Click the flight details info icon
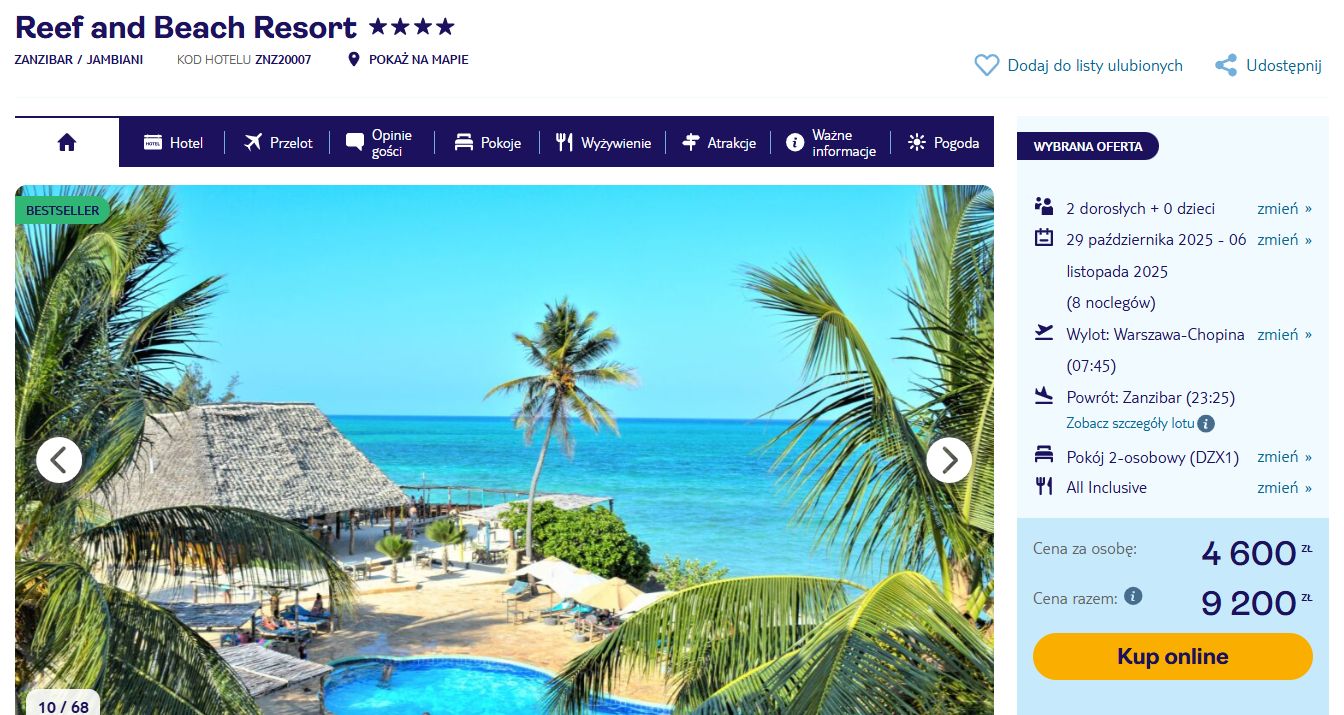Image resolution: width=1344 pixels, height=715 pixels. [x=1206, y=423]
